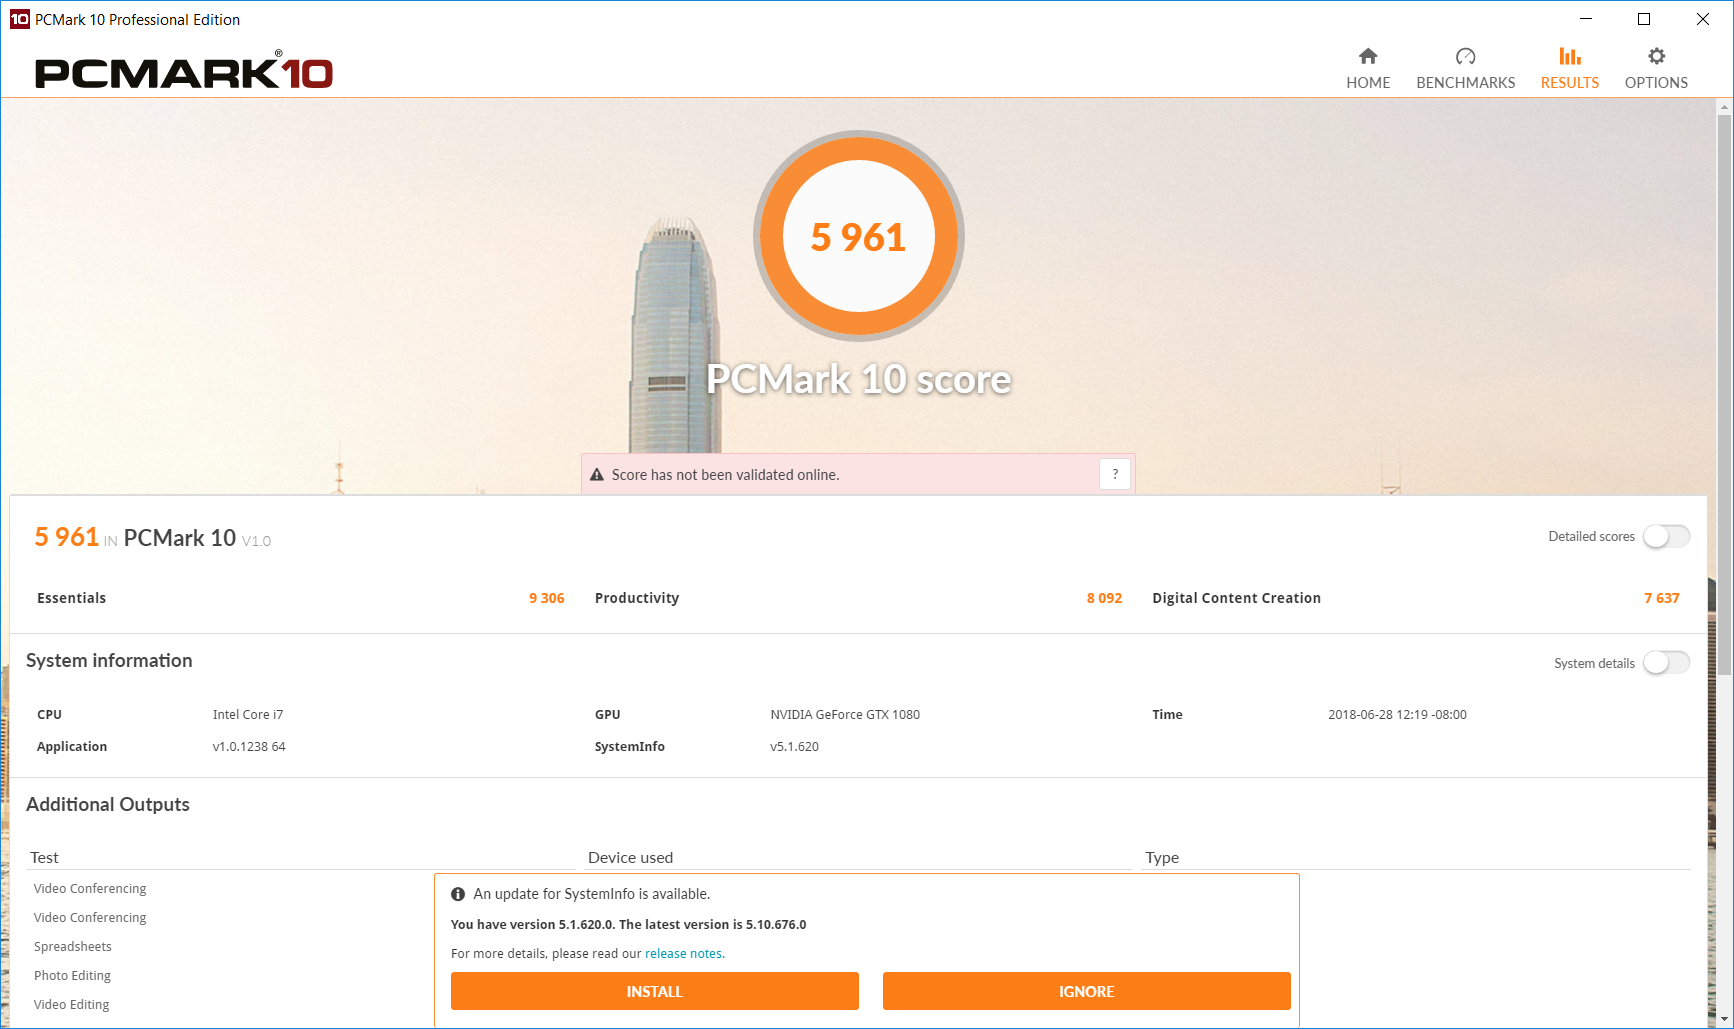Close the PCMark 10 window
The height and width of the screenshot is (1029, 1734).
click(x=1703, y=19)
